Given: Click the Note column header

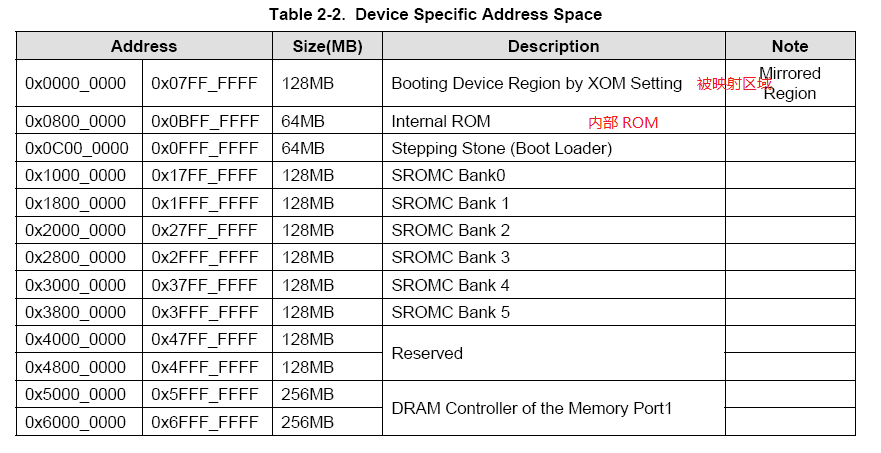Looking at the screenshot, I should 789,46.
